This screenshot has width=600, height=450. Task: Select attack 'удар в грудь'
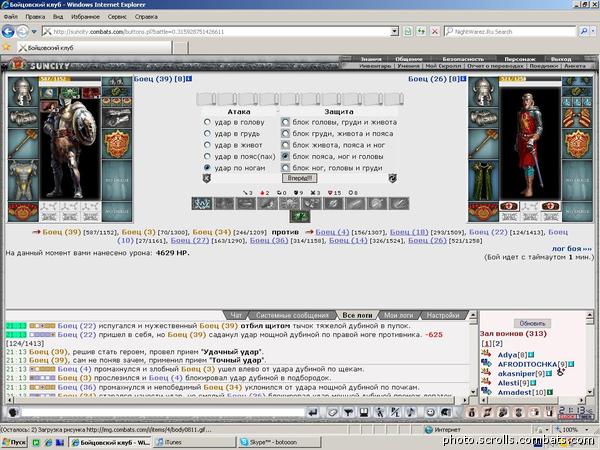tap(207, 134)
